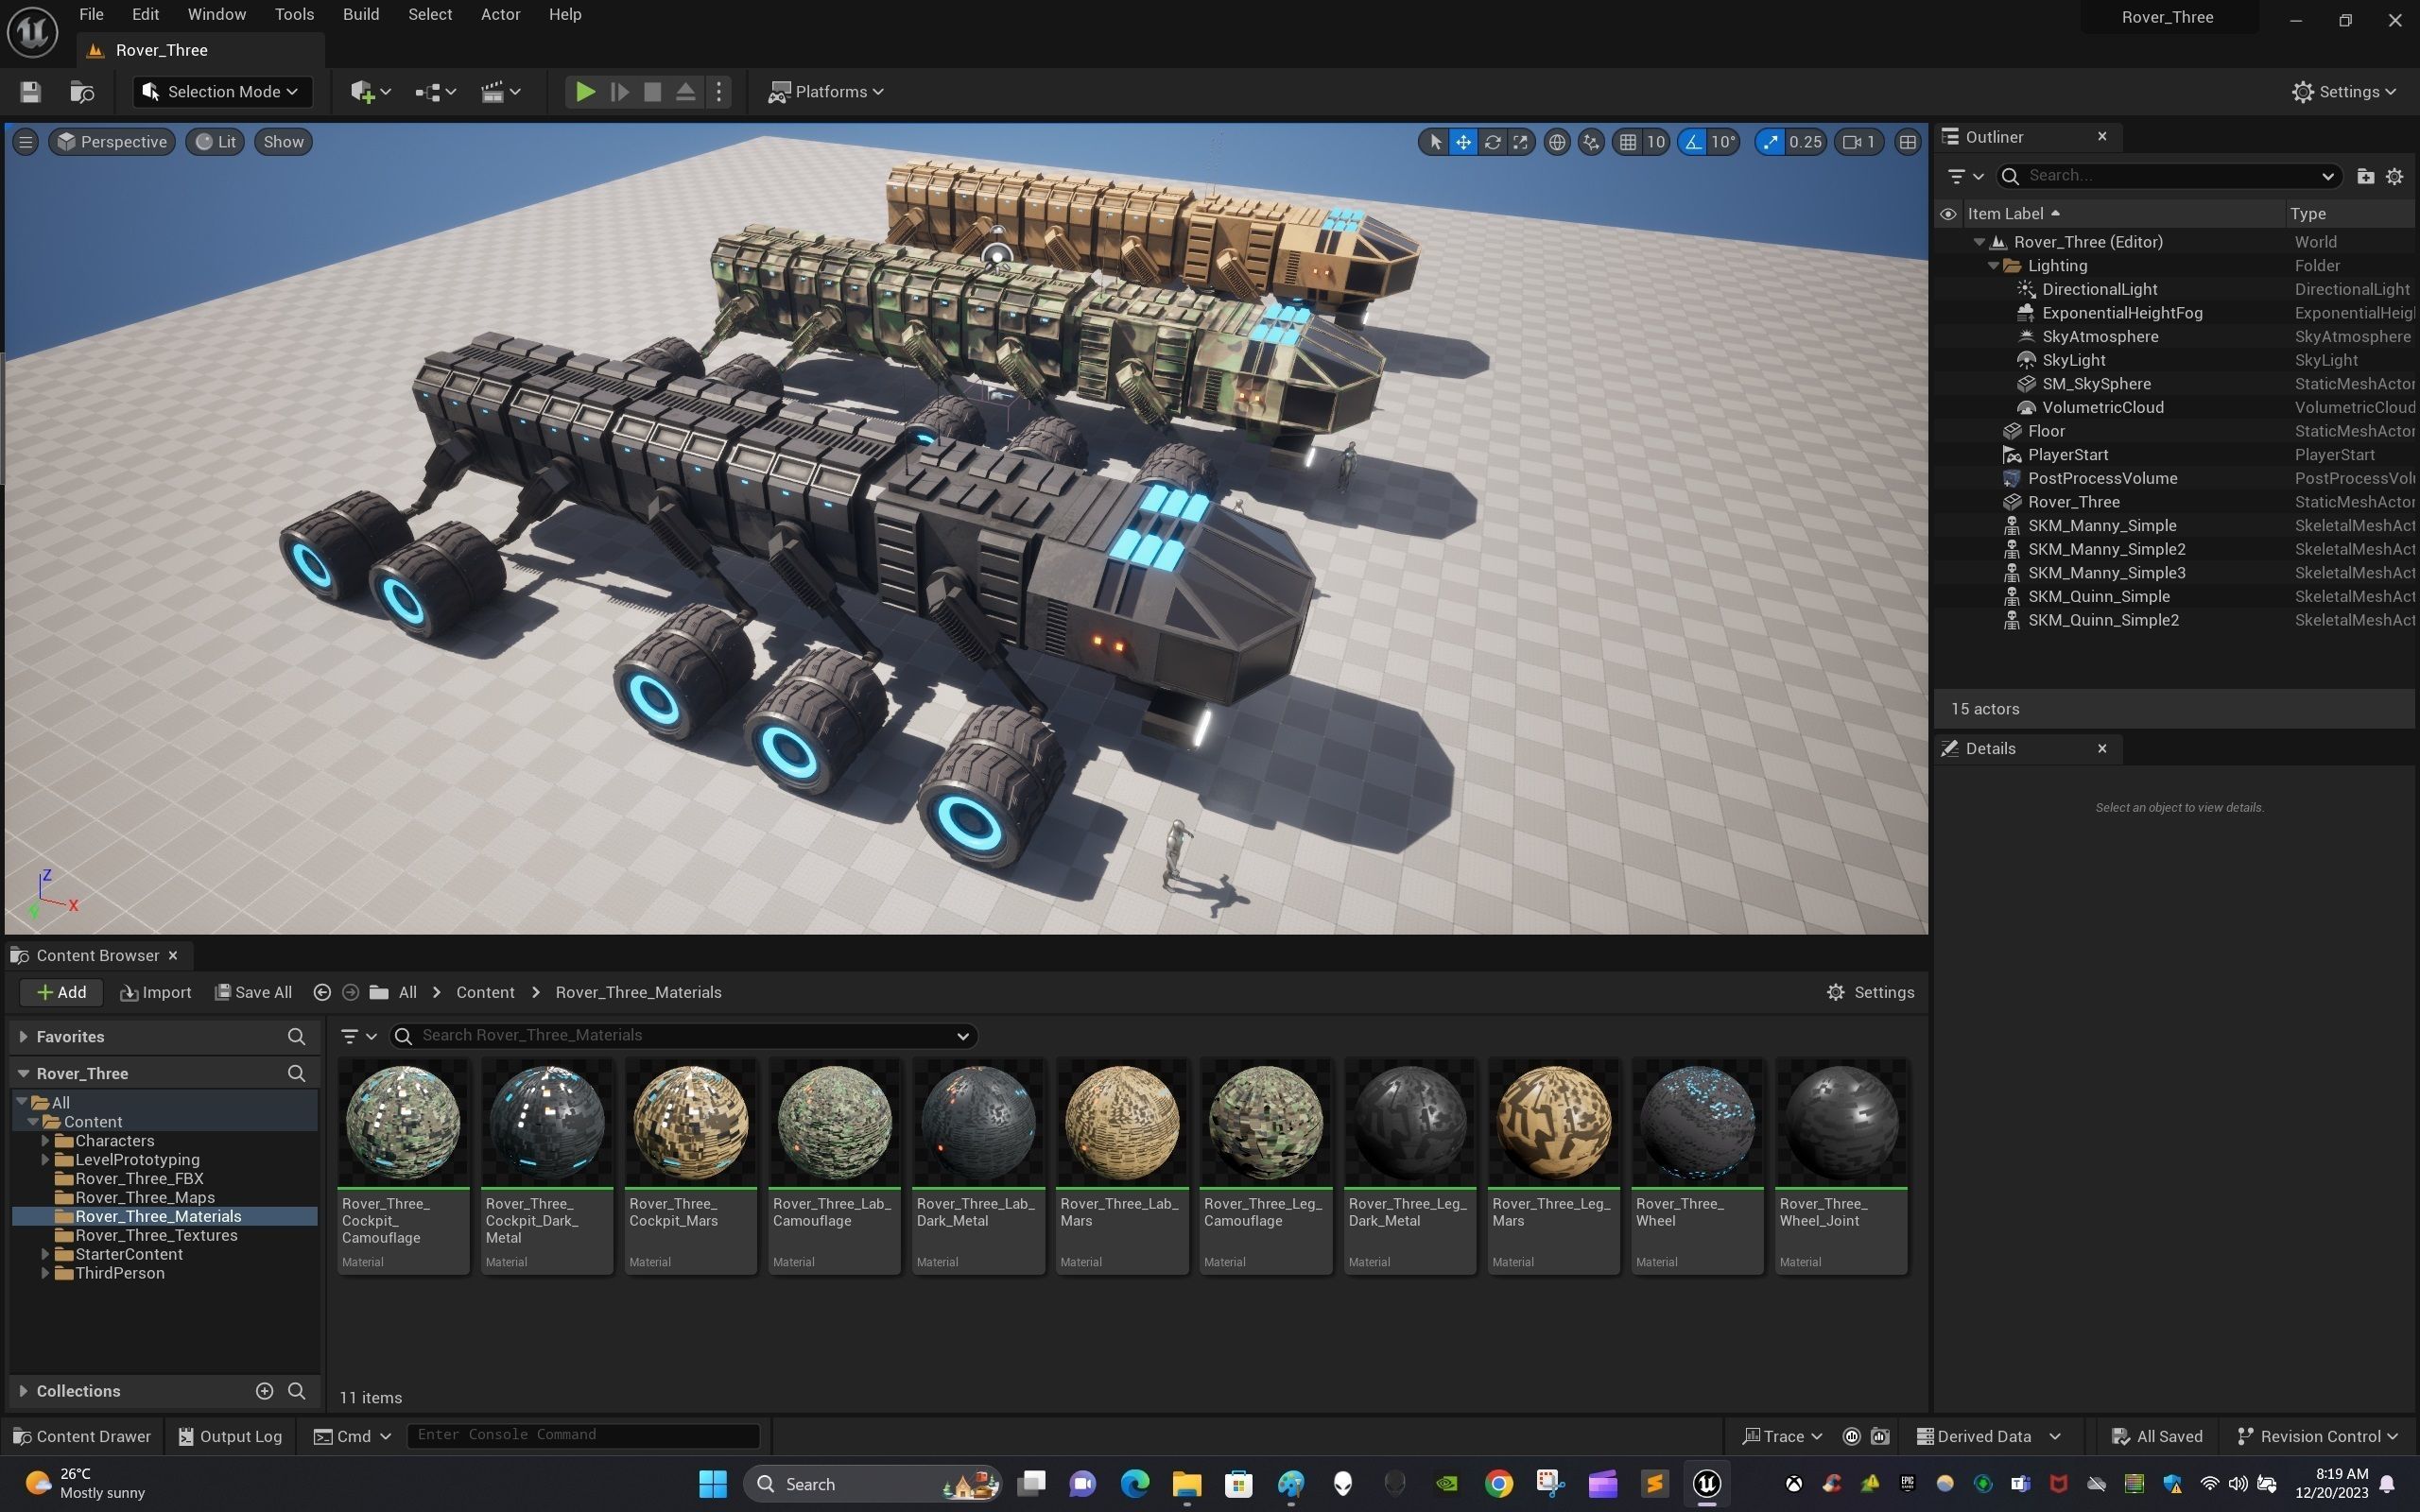Open the Edit menu
This screenshot has height=1512, width=2420.
point(145,14)
